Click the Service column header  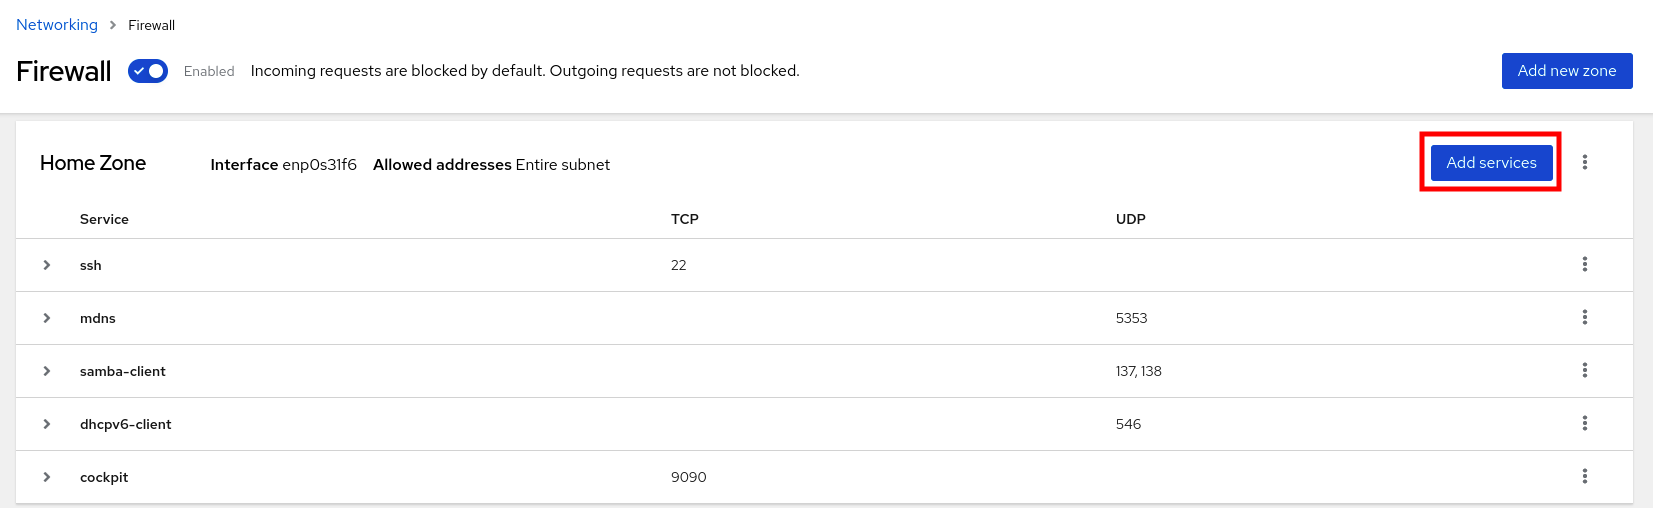[x=104, y=219]
